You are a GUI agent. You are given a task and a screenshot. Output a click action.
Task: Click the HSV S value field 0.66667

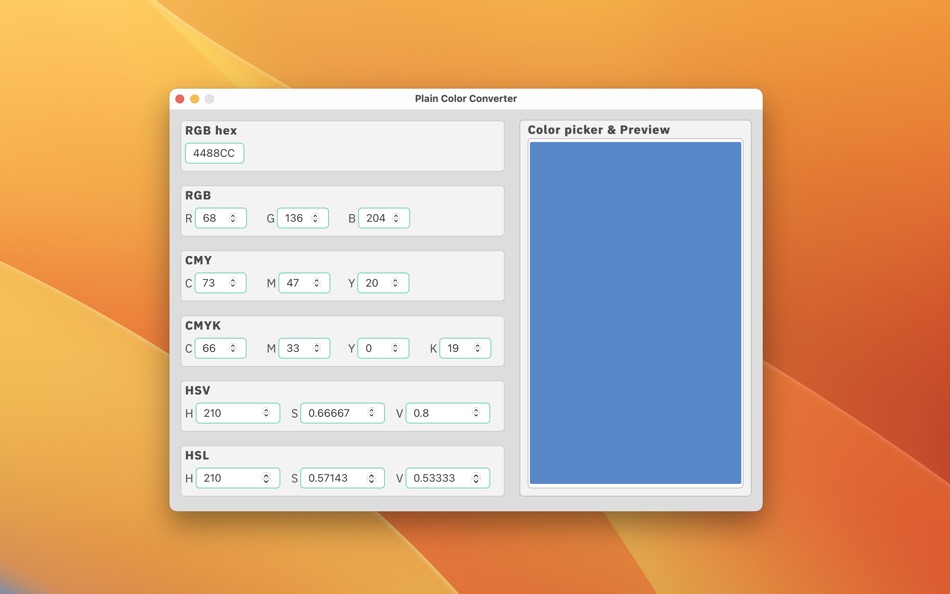pyautogui.click(x=343, y=413)
